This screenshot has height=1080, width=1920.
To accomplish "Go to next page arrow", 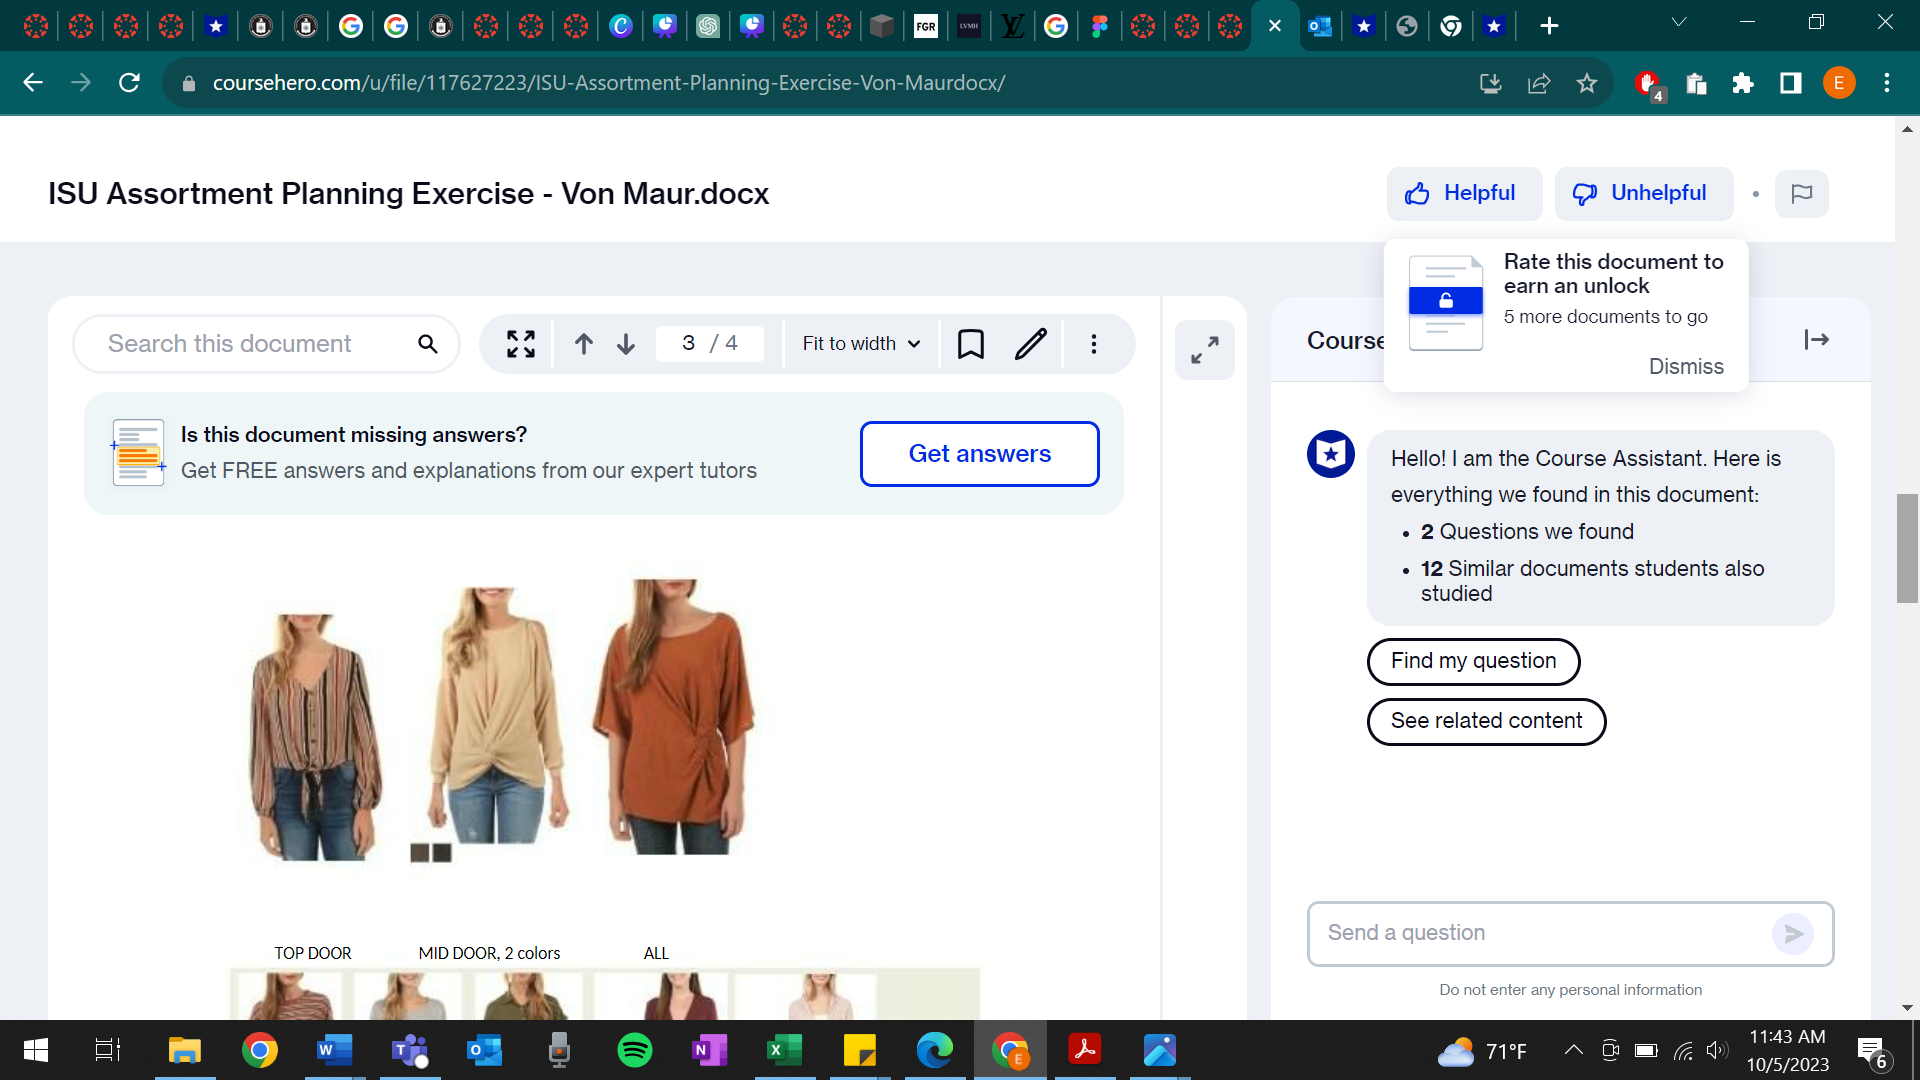I will tap(626, 344).
